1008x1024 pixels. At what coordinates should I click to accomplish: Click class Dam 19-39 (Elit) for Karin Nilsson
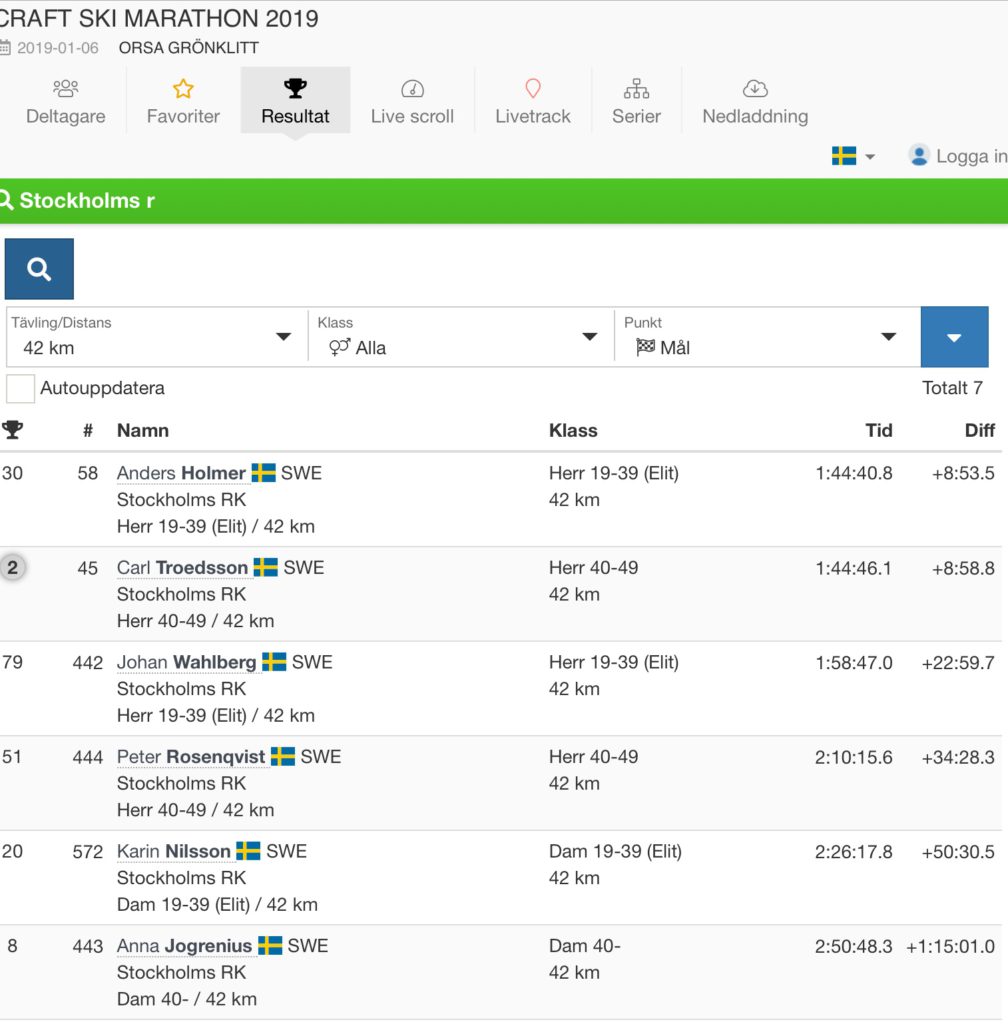pos(615,852)
